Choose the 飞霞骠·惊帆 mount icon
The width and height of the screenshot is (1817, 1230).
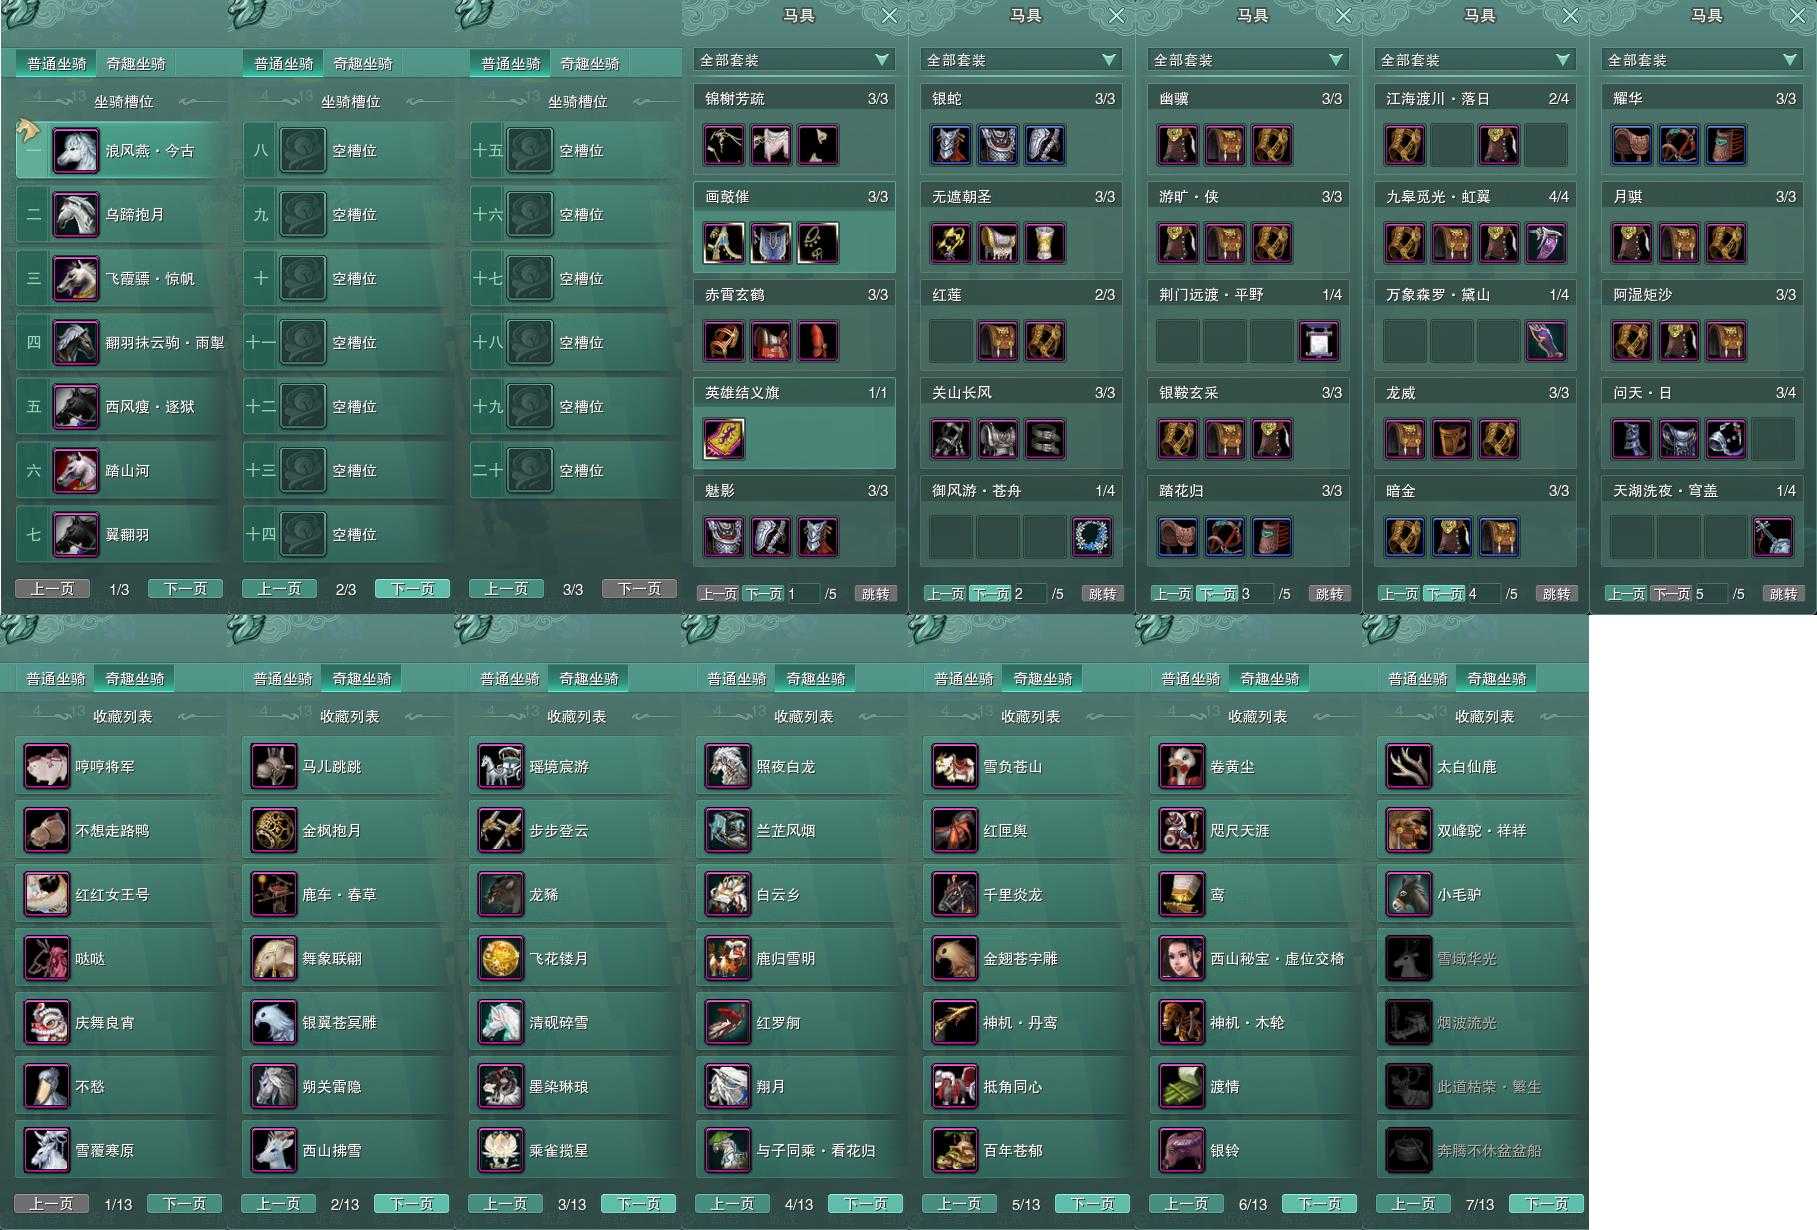pyautogui.click(x=75, y=279)
